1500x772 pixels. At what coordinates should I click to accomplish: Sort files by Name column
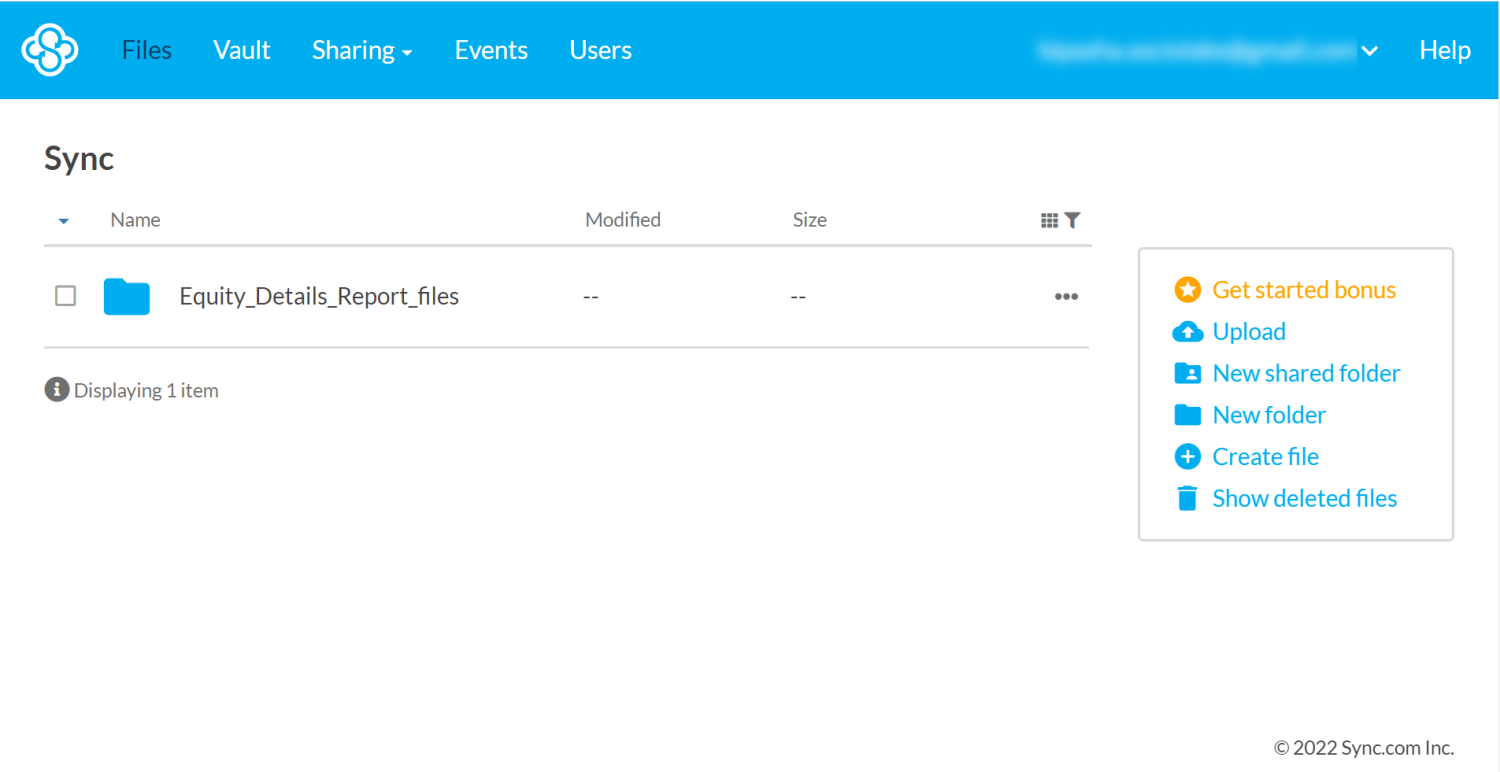click(135, 220)
